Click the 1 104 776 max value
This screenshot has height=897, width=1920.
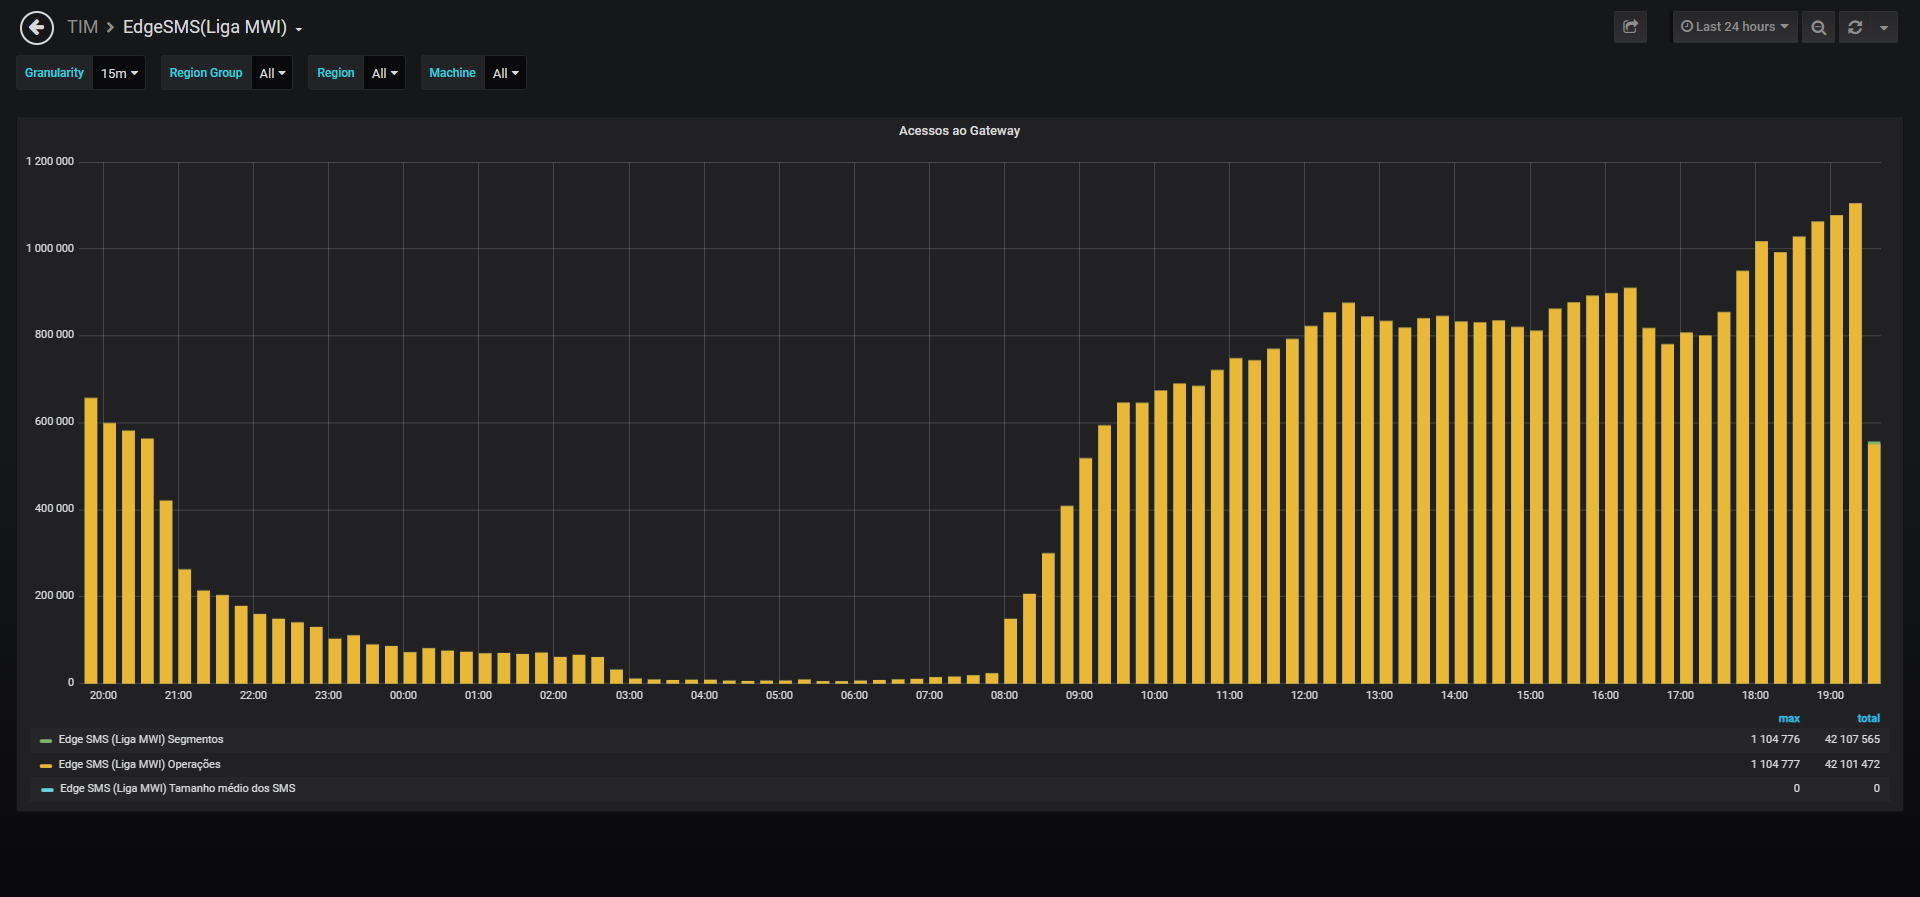(1775, 740)
